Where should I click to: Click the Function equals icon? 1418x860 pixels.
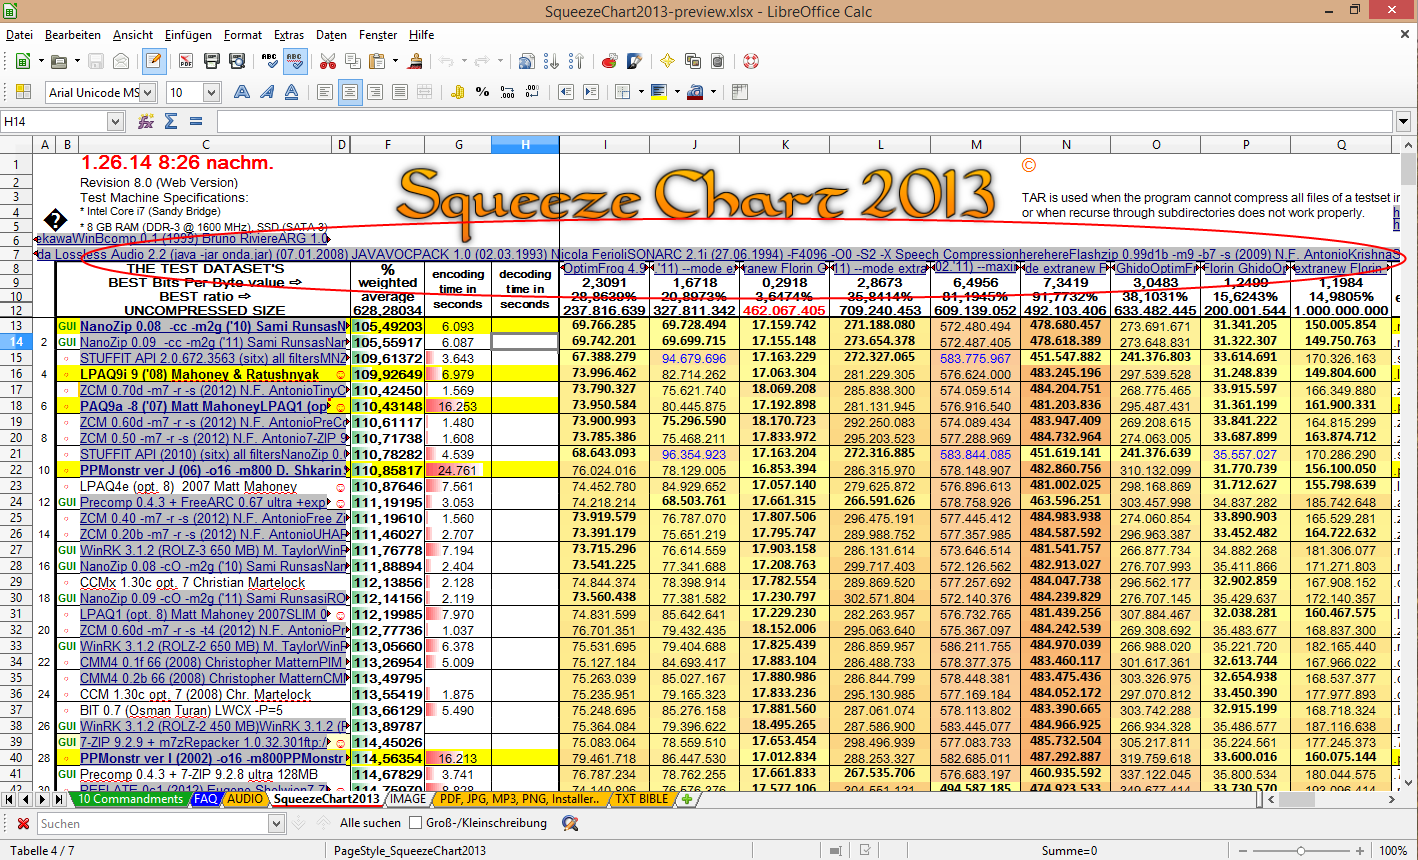(196, 121)
